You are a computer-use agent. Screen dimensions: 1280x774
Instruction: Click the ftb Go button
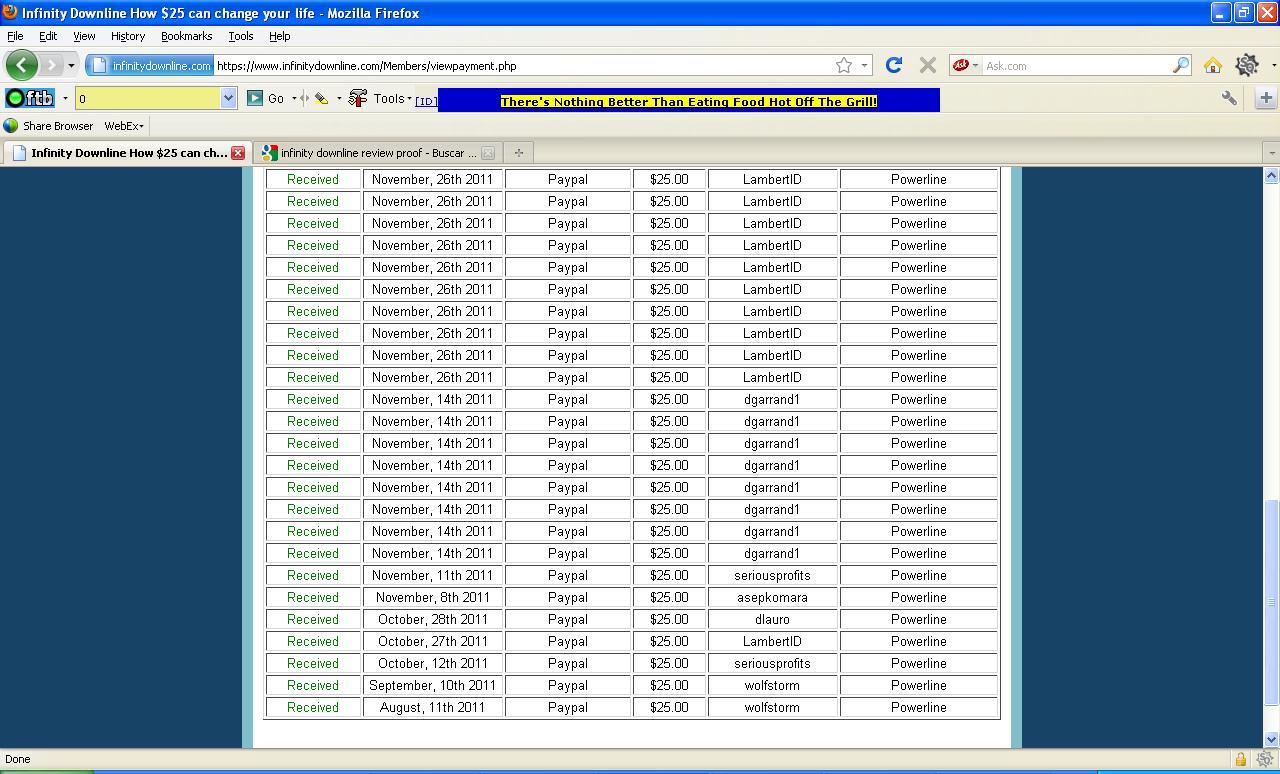265,98
